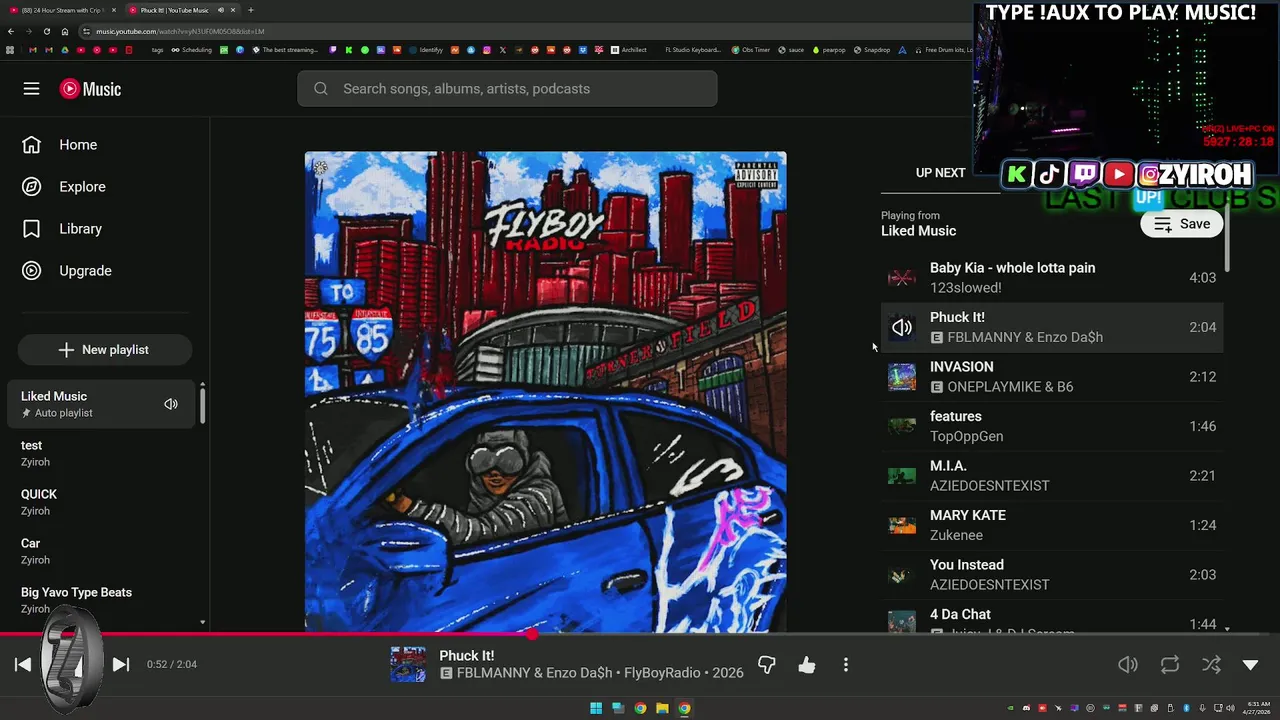Play You Instead from the queue
The height and width of the screenshot is (720, 1280).
1052,575
